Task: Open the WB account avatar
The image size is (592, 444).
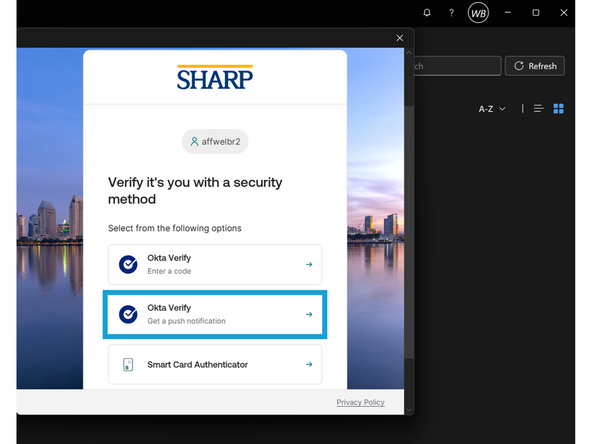Action: [478, 13]
